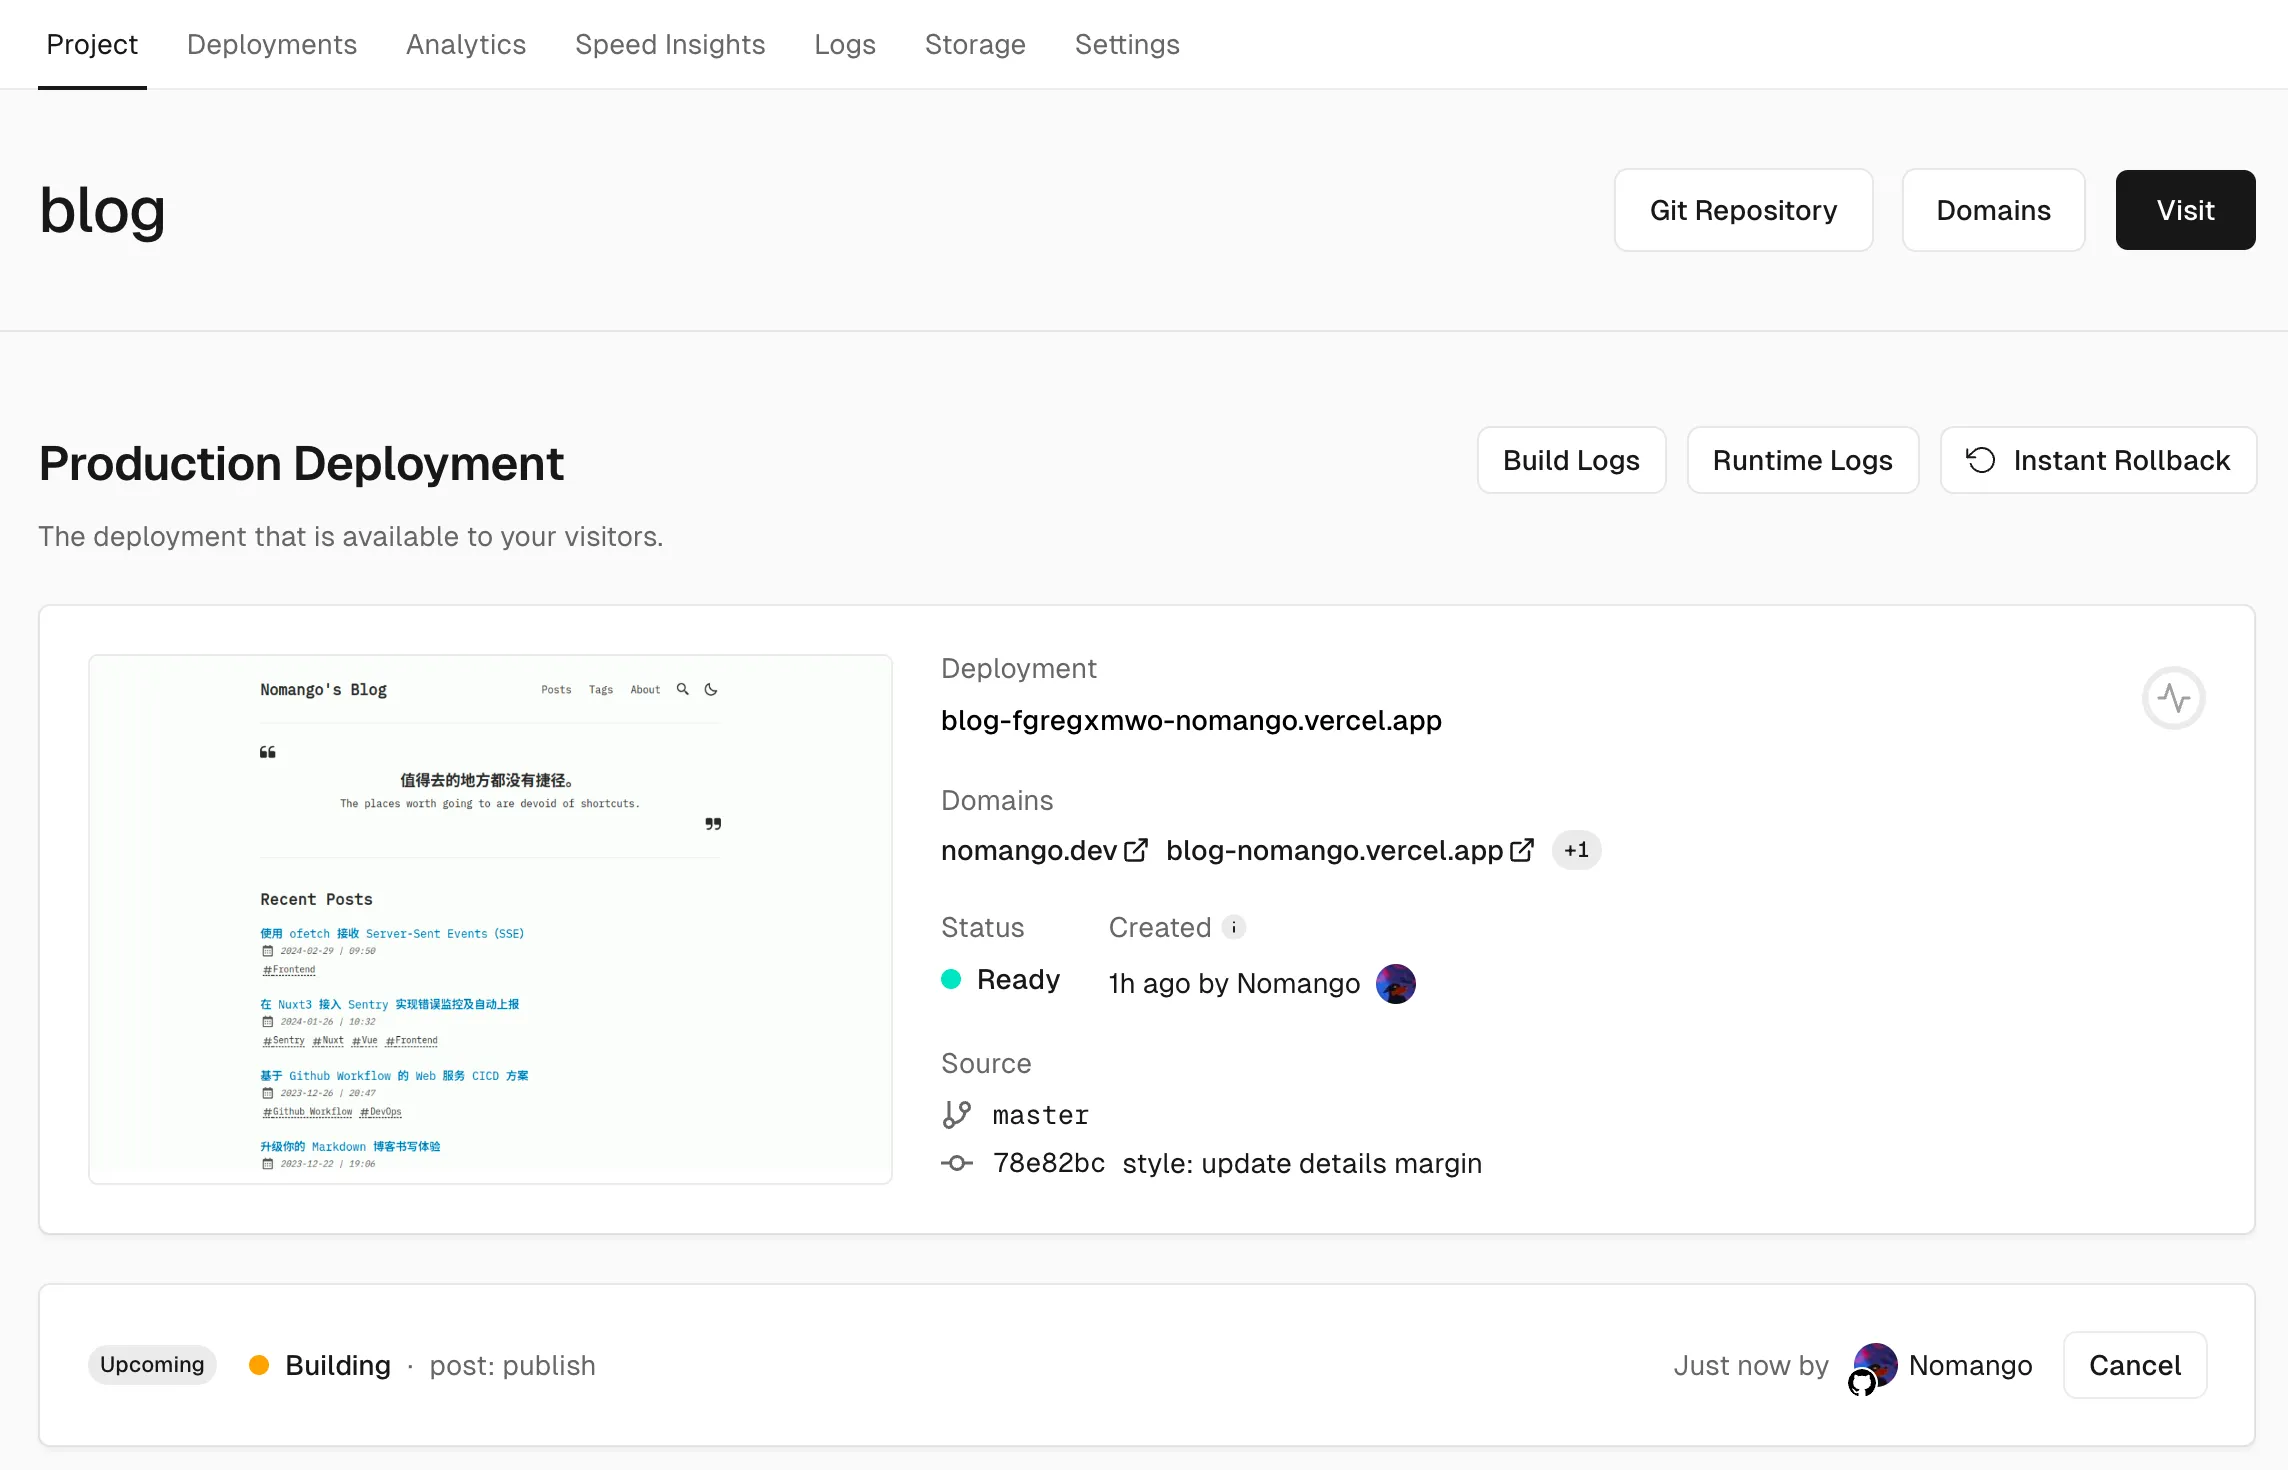Toggle dark mode in the blog preview
Viewport: 2288px width, 1470px height.
711,689
